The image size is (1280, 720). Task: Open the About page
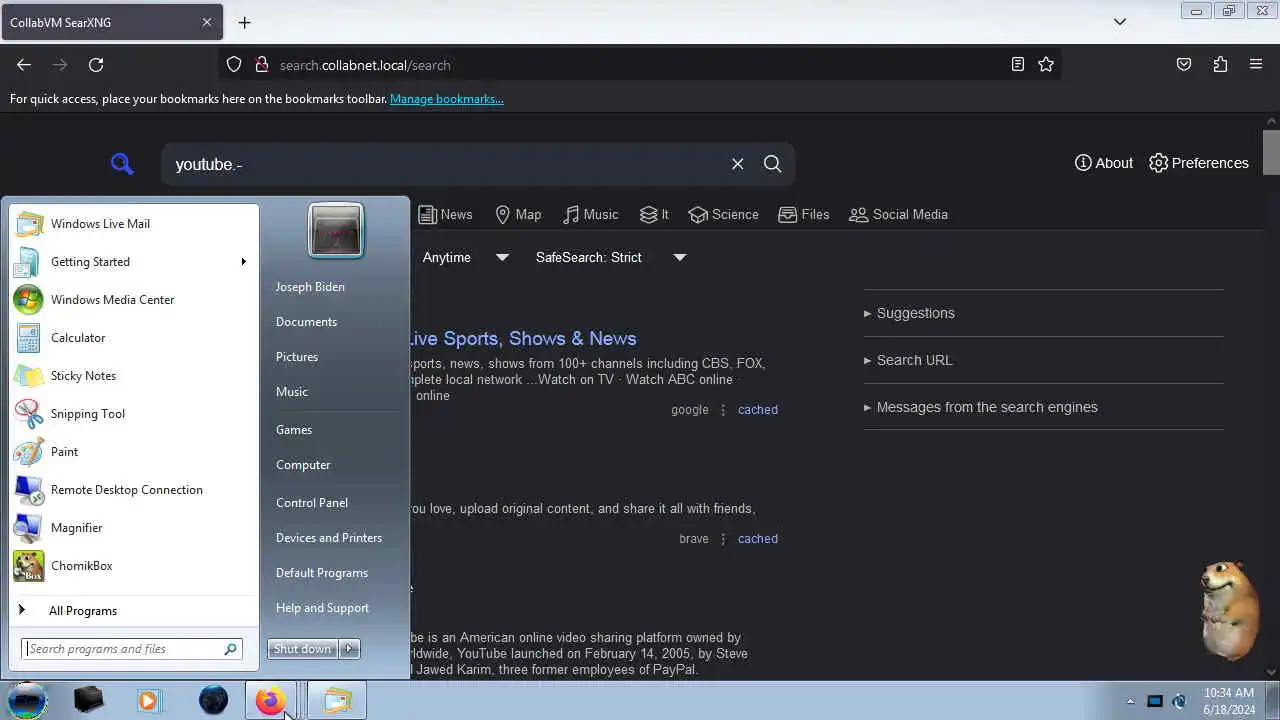tap(1103, 163)
